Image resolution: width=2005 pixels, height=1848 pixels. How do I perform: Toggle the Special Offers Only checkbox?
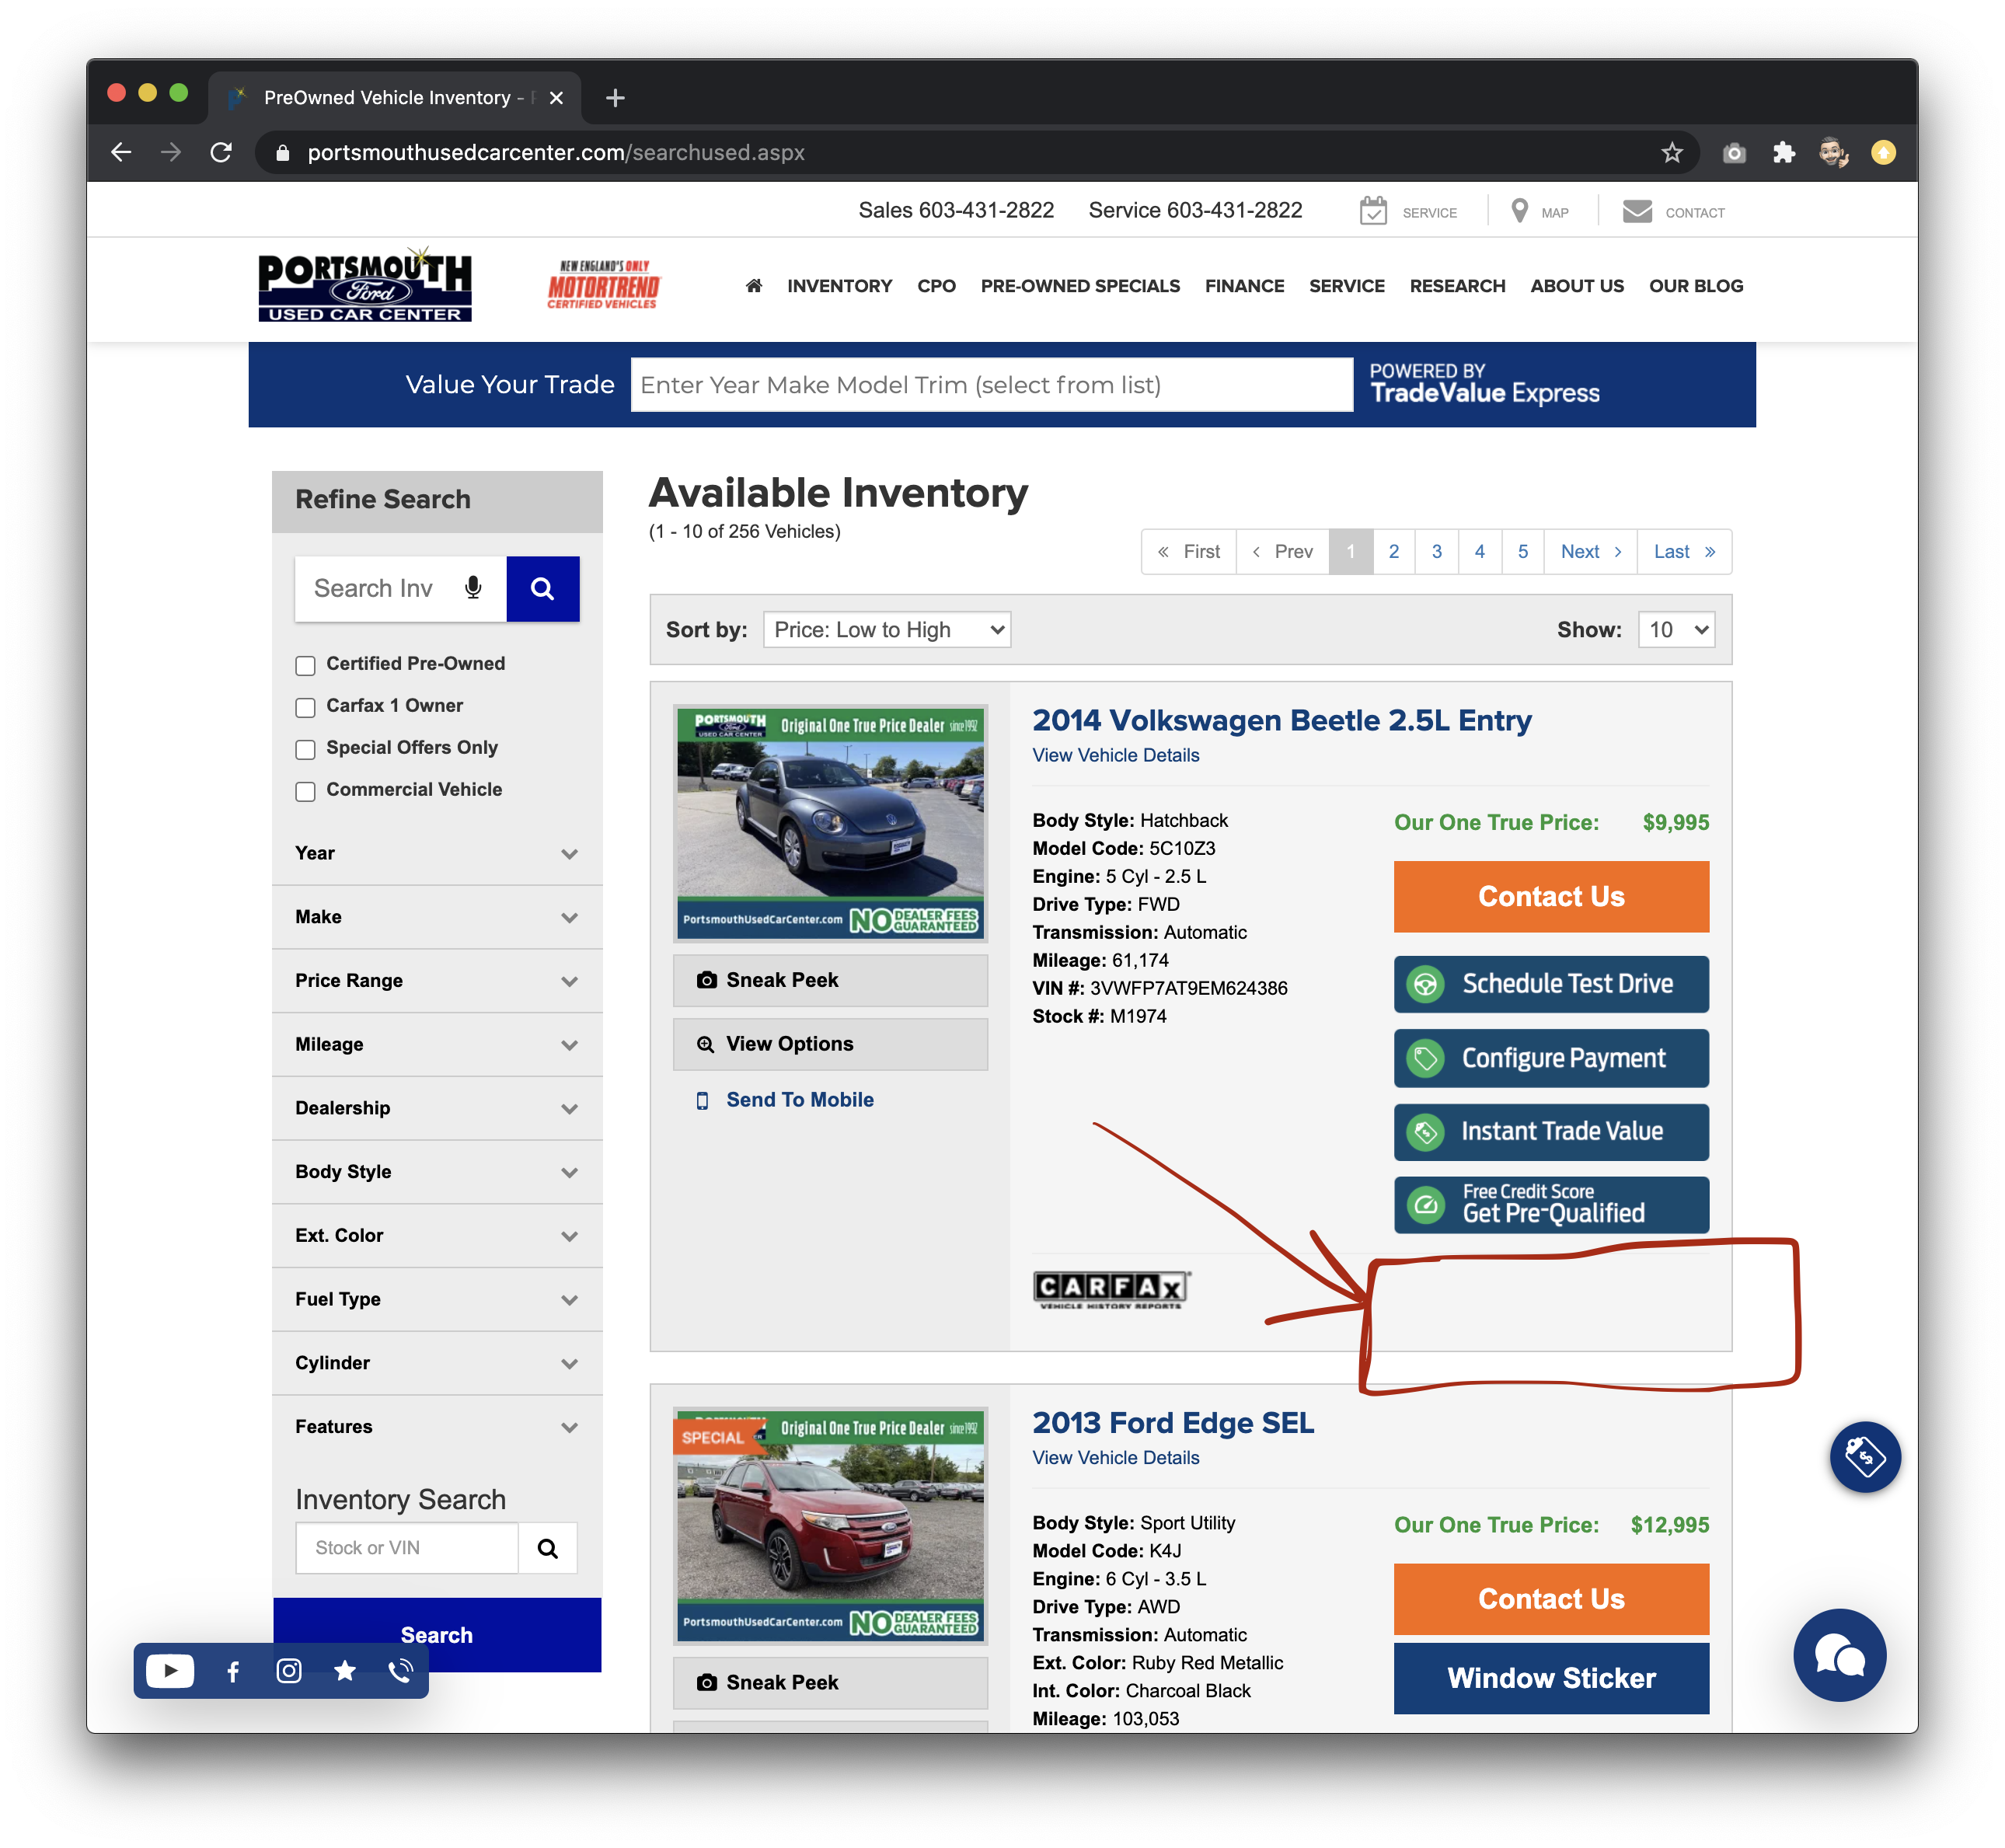coord(306,749)
